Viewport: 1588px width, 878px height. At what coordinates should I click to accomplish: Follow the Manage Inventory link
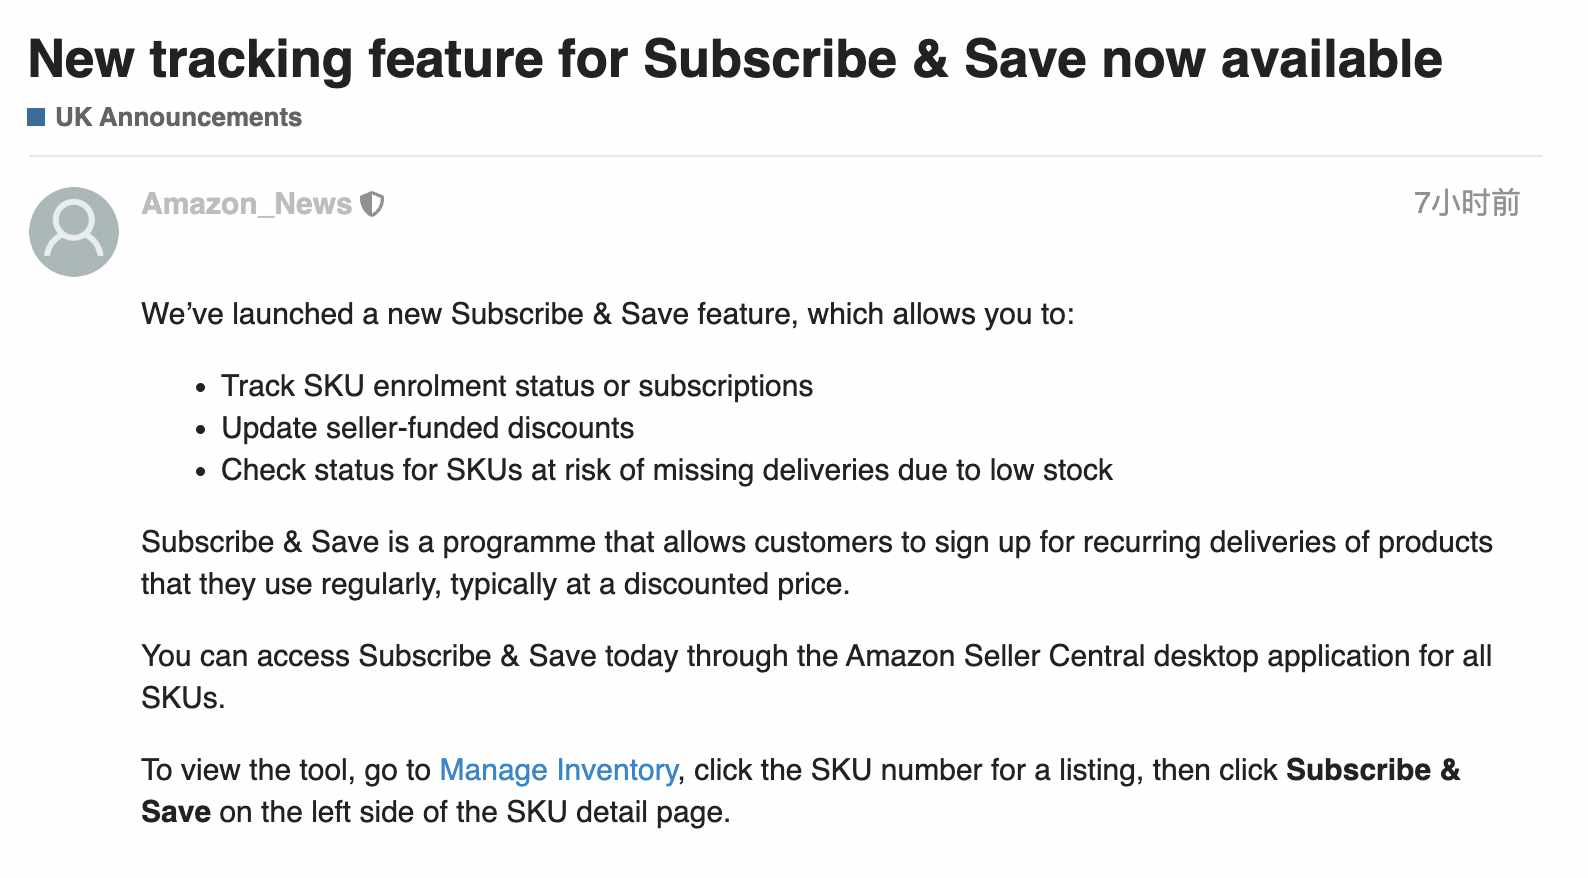tap(559, 770)
